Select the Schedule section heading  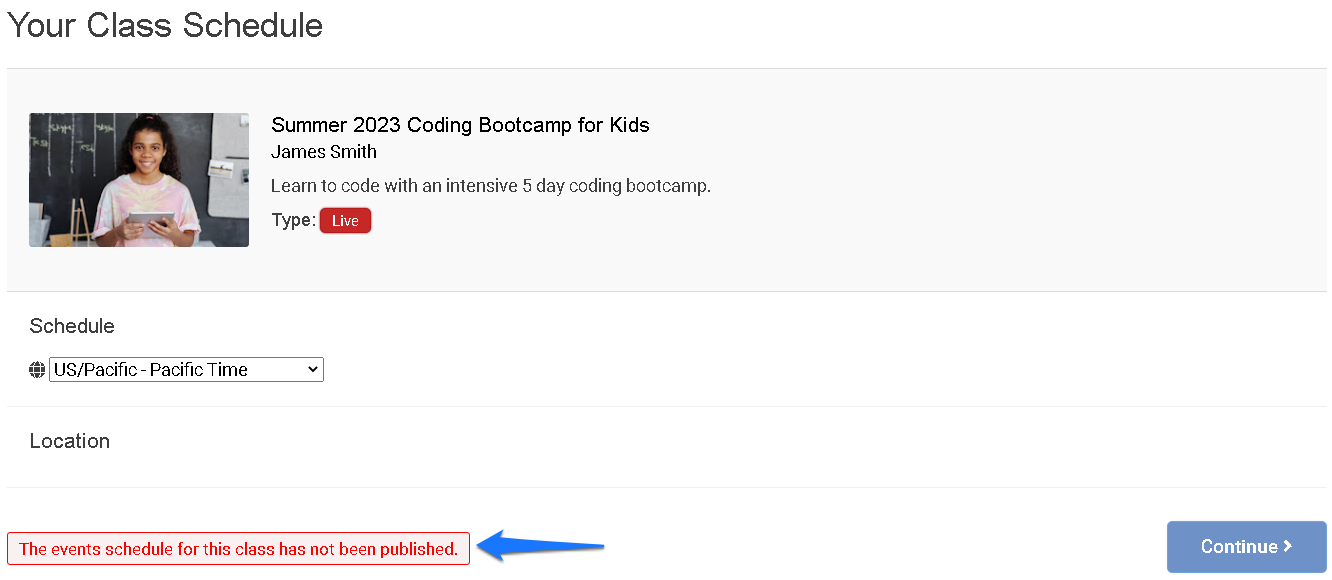(72, 326)
